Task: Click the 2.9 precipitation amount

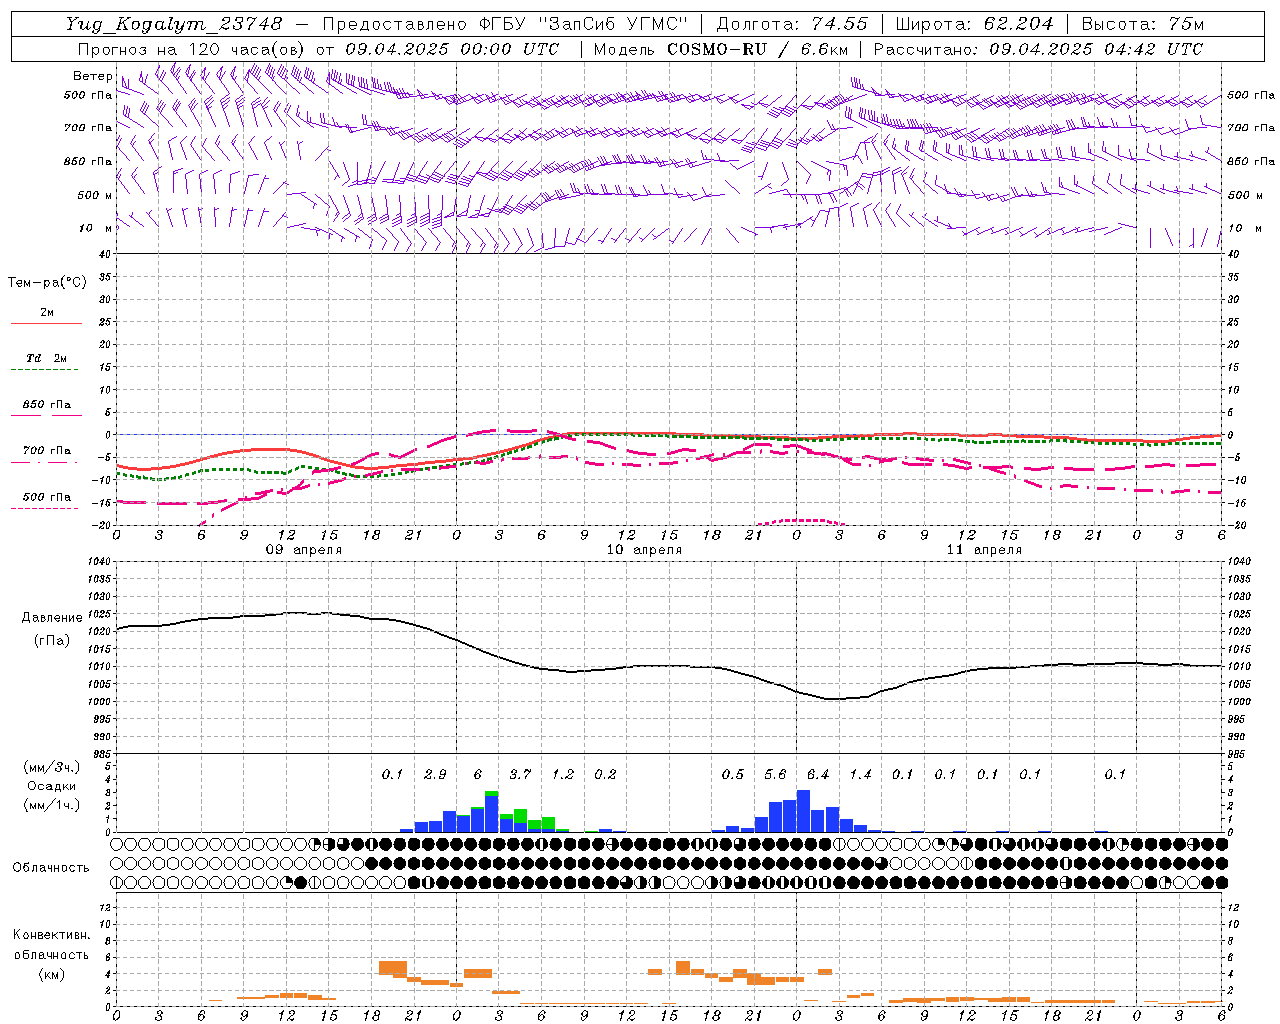Action: [435, 775]
